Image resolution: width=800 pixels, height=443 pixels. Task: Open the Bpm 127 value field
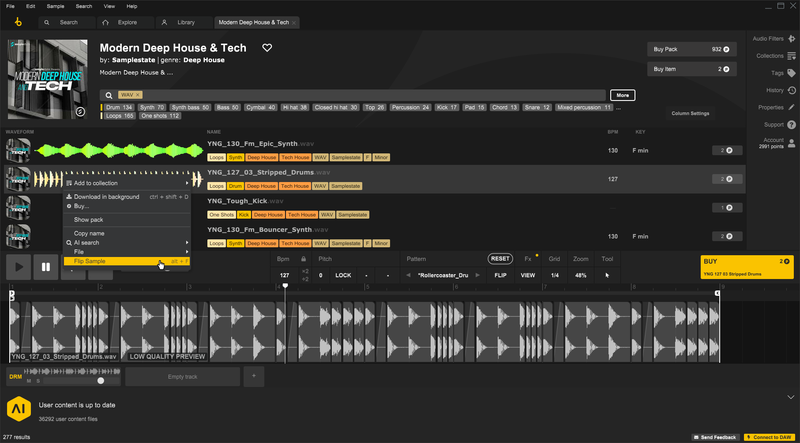[x=284, y=275]
